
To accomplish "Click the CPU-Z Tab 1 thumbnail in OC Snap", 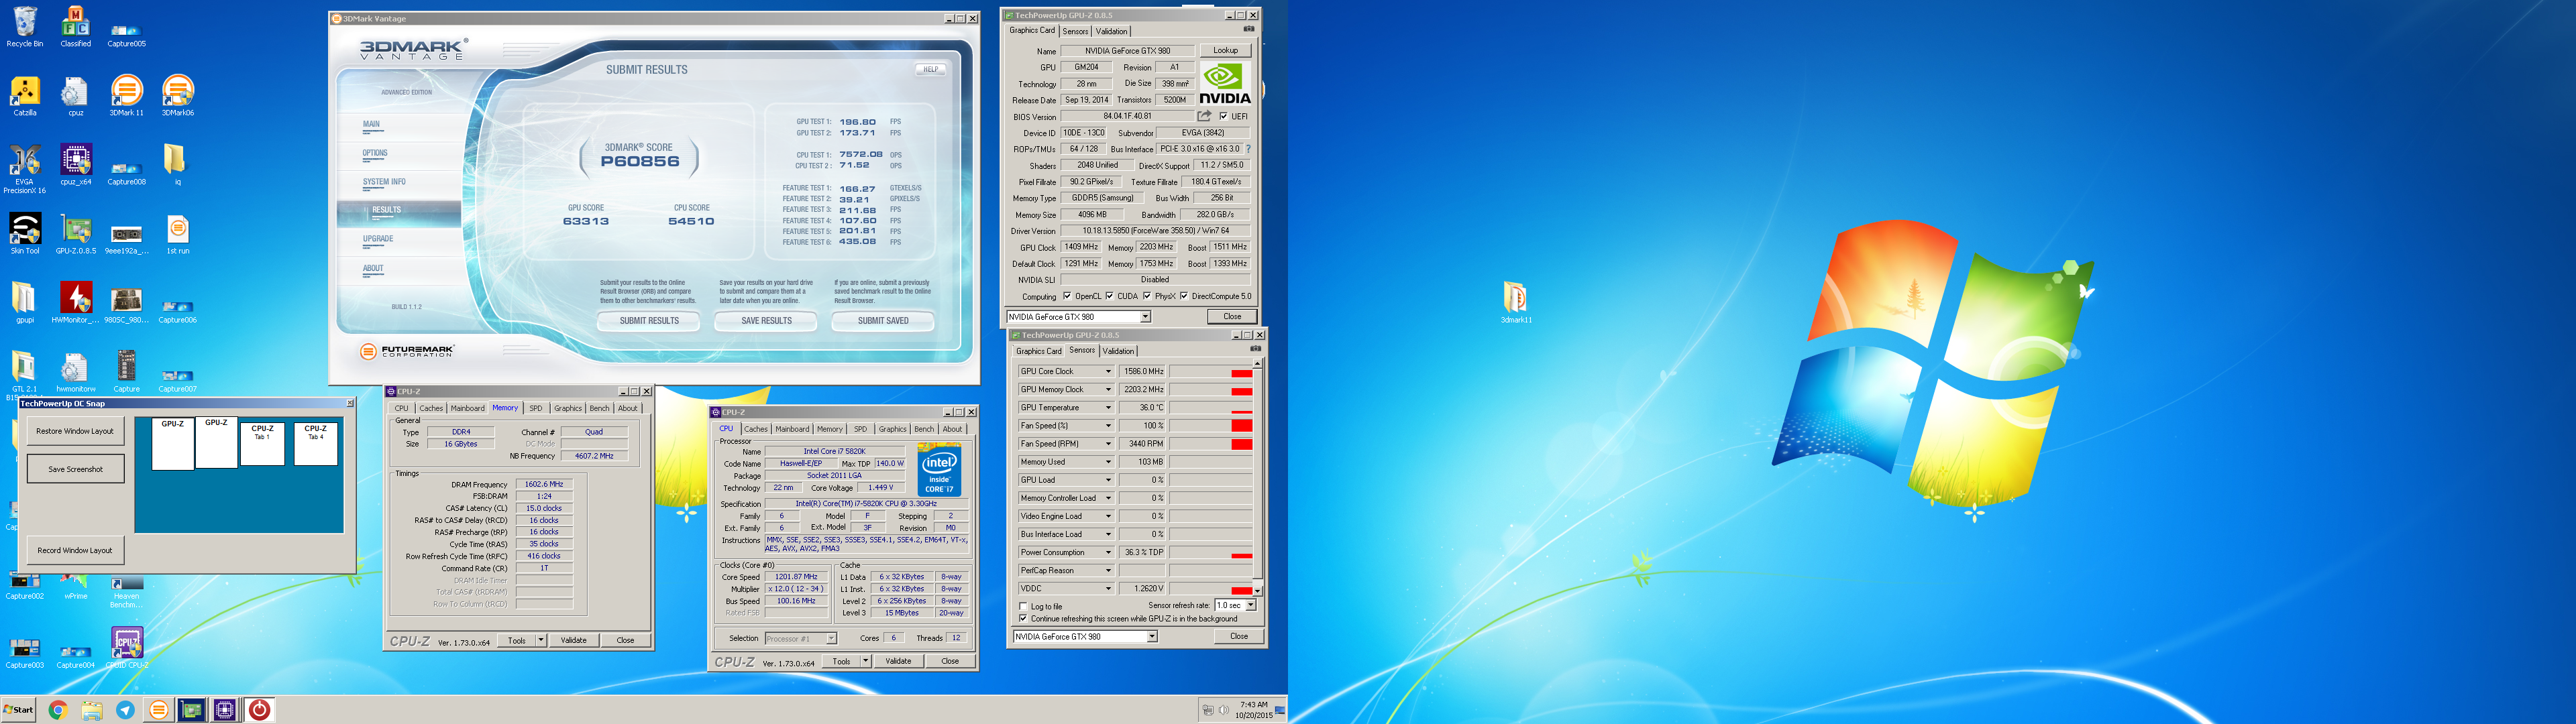I will click(262, 444).
